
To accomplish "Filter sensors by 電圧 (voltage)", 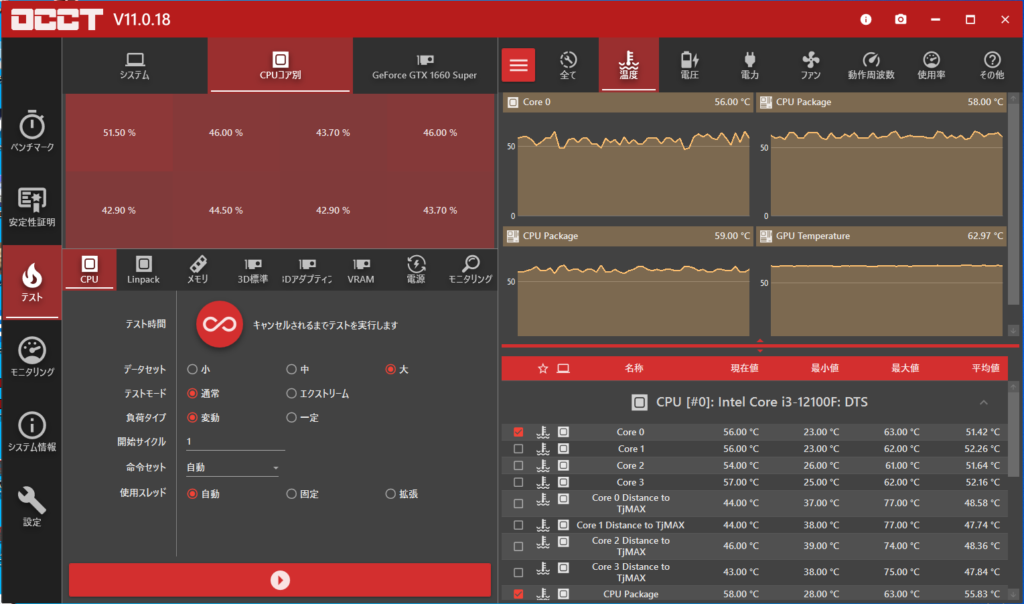I will [x=690, y=65].
